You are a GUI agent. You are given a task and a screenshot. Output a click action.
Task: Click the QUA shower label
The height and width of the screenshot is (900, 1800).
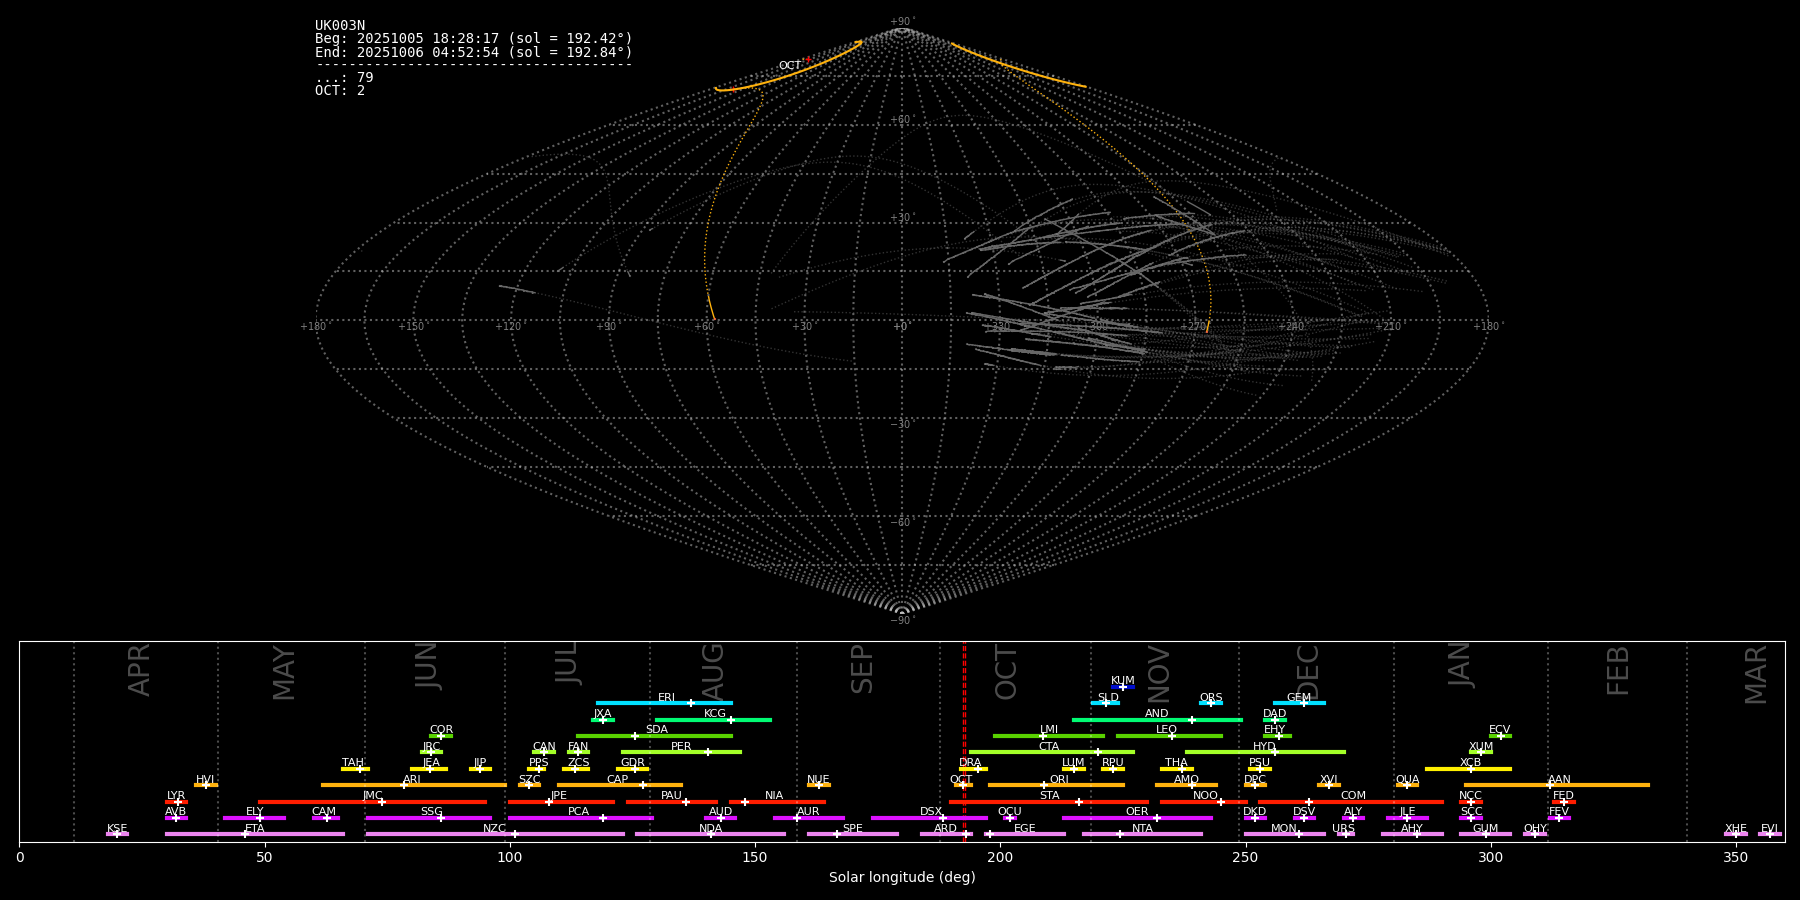click(x=1408, y=780)
